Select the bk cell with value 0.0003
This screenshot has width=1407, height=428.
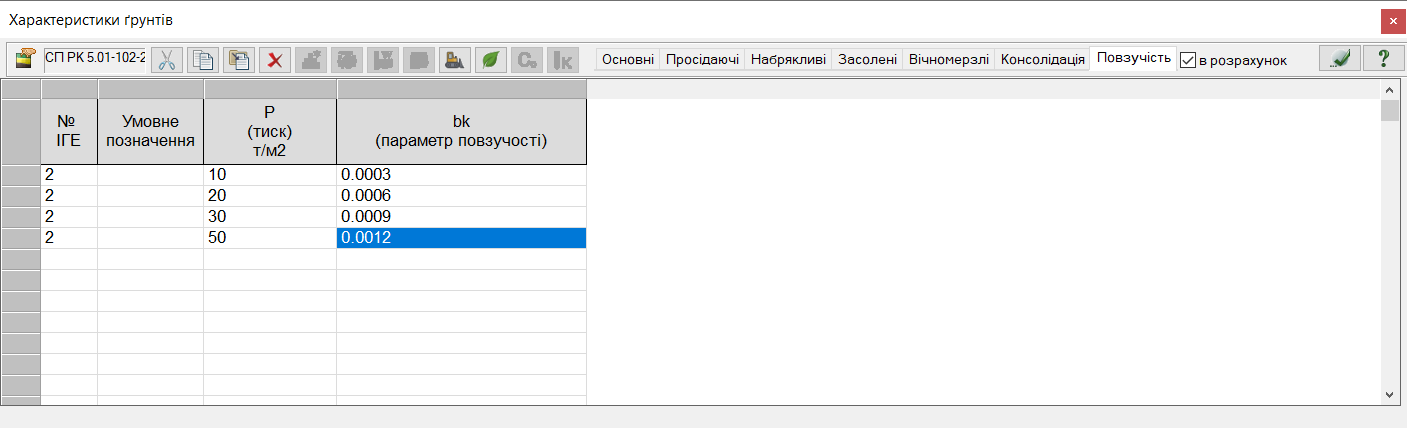pyautogui.click(x=460, y=175)
